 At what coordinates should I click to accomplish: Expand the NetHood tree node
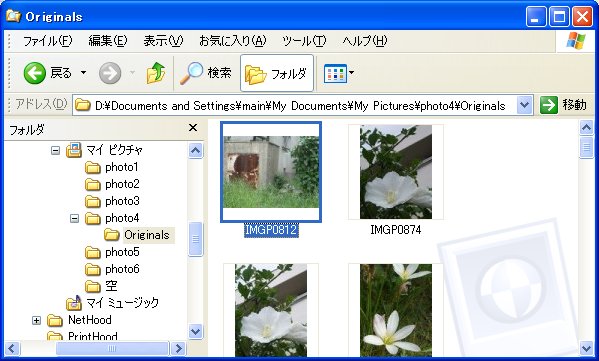tap(36, 320)
